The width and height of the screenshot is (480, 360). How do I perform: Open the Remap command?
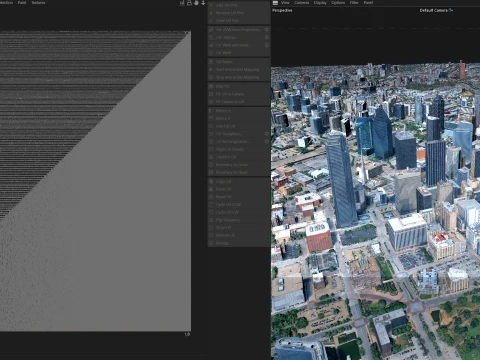239,243
